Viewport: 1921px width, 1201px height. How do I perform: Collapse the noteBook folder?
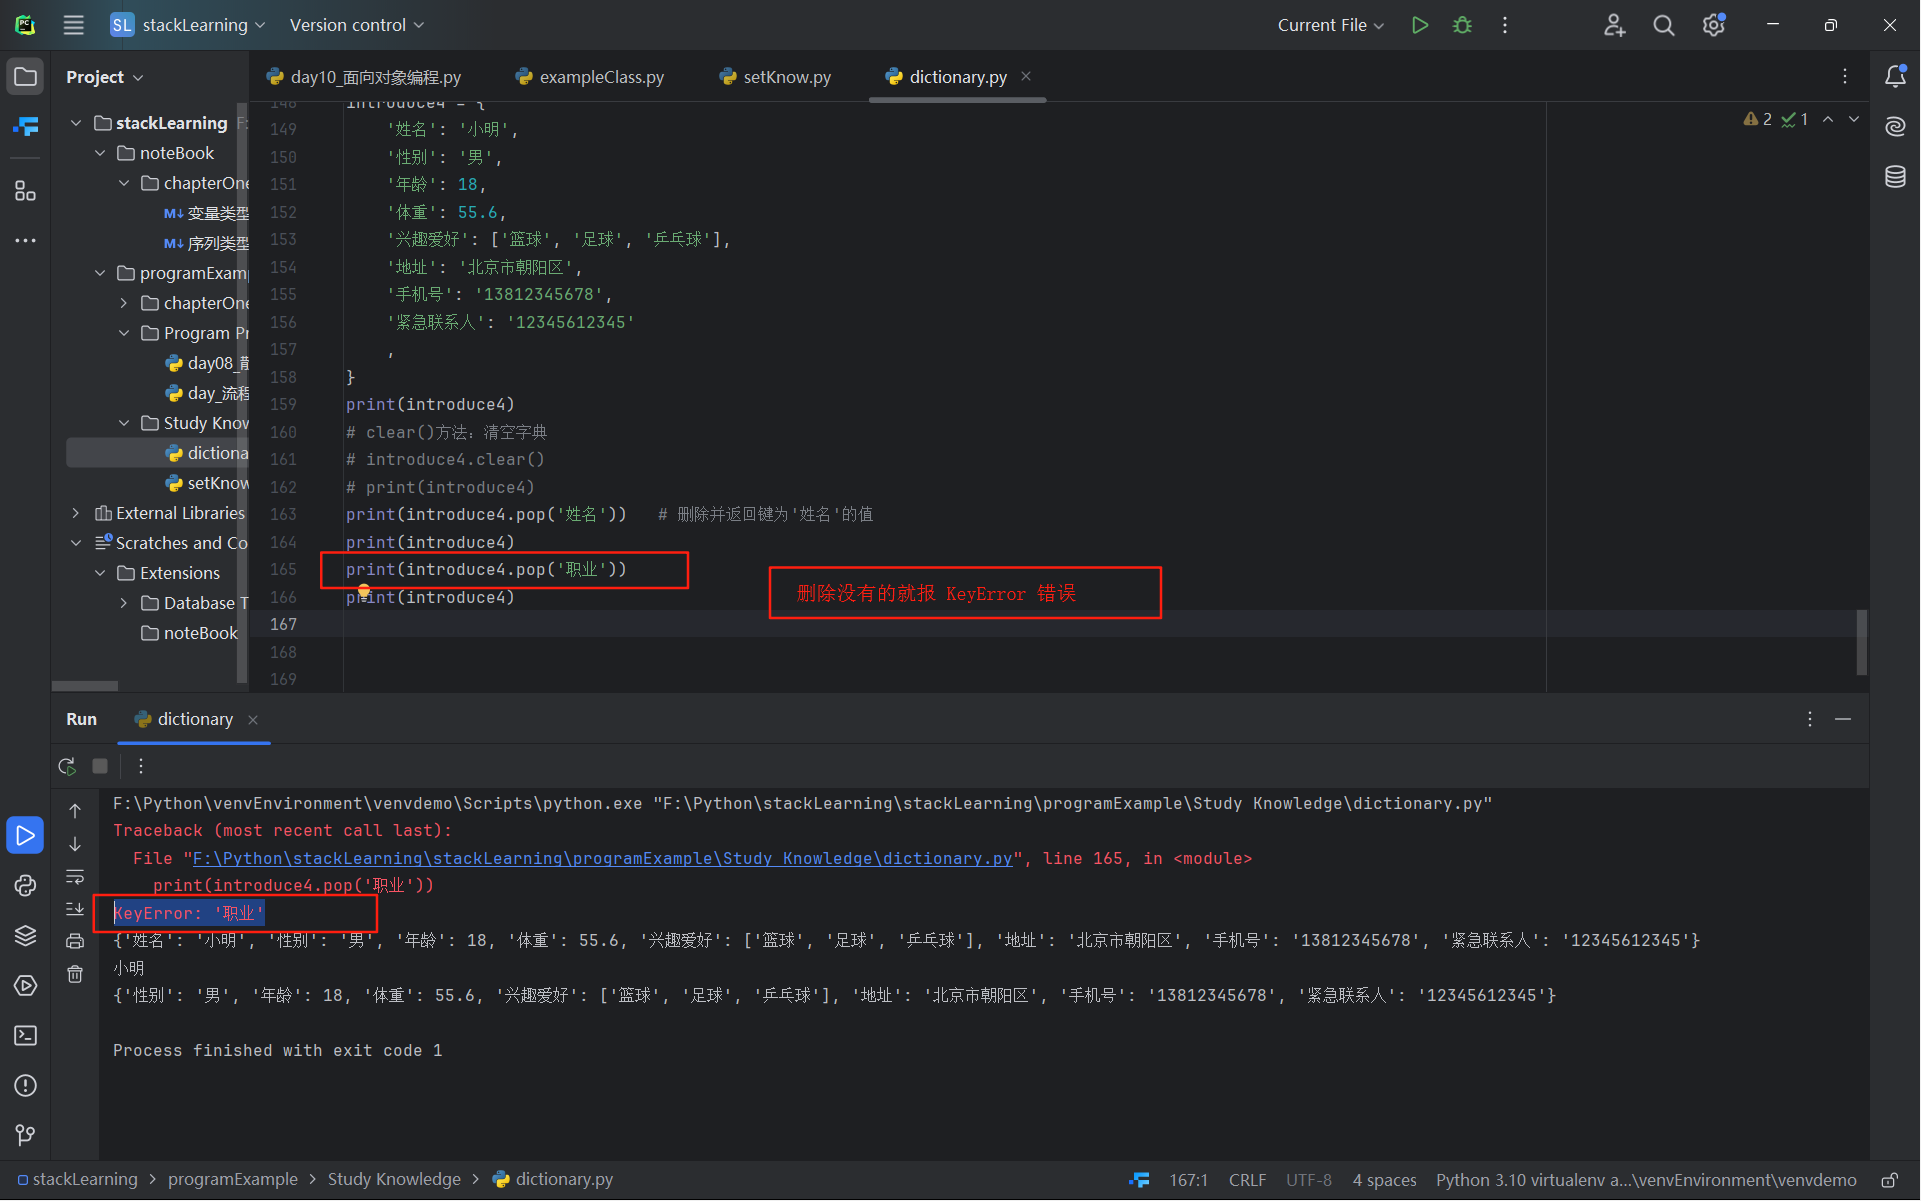(100, 153)
